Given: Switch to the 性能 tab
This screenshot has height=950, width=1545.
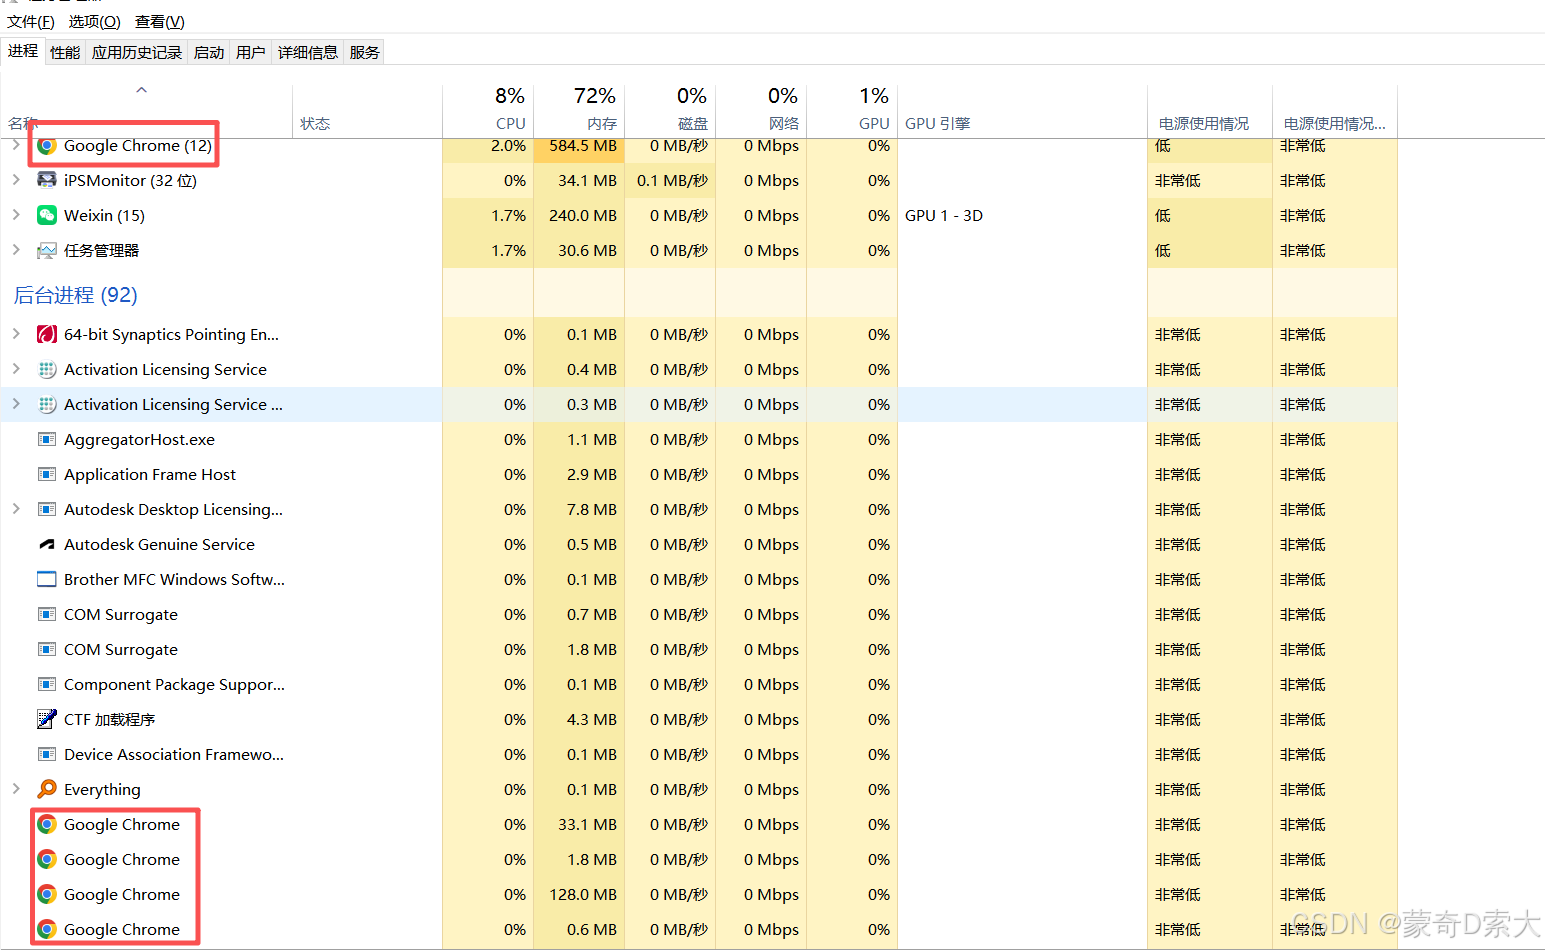Looking at the screenshot, I should tap(65, 52).
